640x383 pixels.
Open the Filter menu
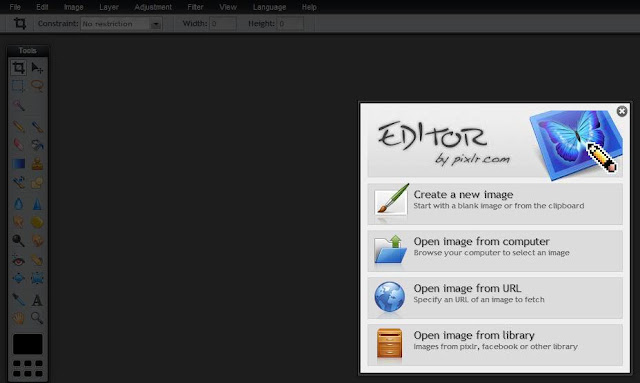195,7
